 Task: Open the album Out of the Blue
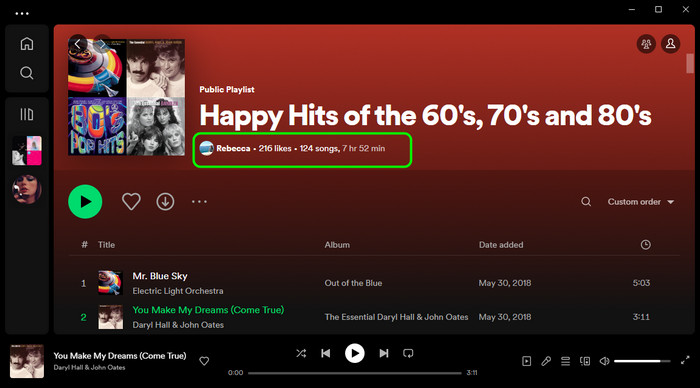click(x=353, y=283)
